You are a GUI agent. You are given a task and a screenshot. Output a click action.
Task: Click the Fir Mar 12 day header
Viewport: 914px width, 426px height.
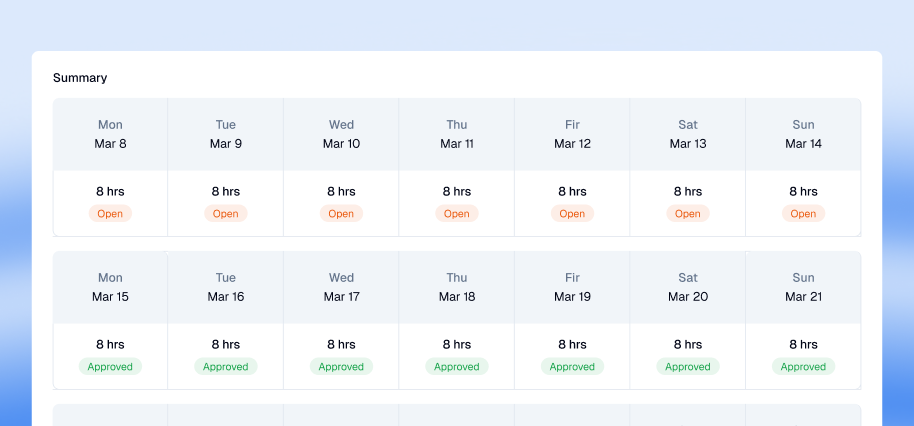coord(572,134)
